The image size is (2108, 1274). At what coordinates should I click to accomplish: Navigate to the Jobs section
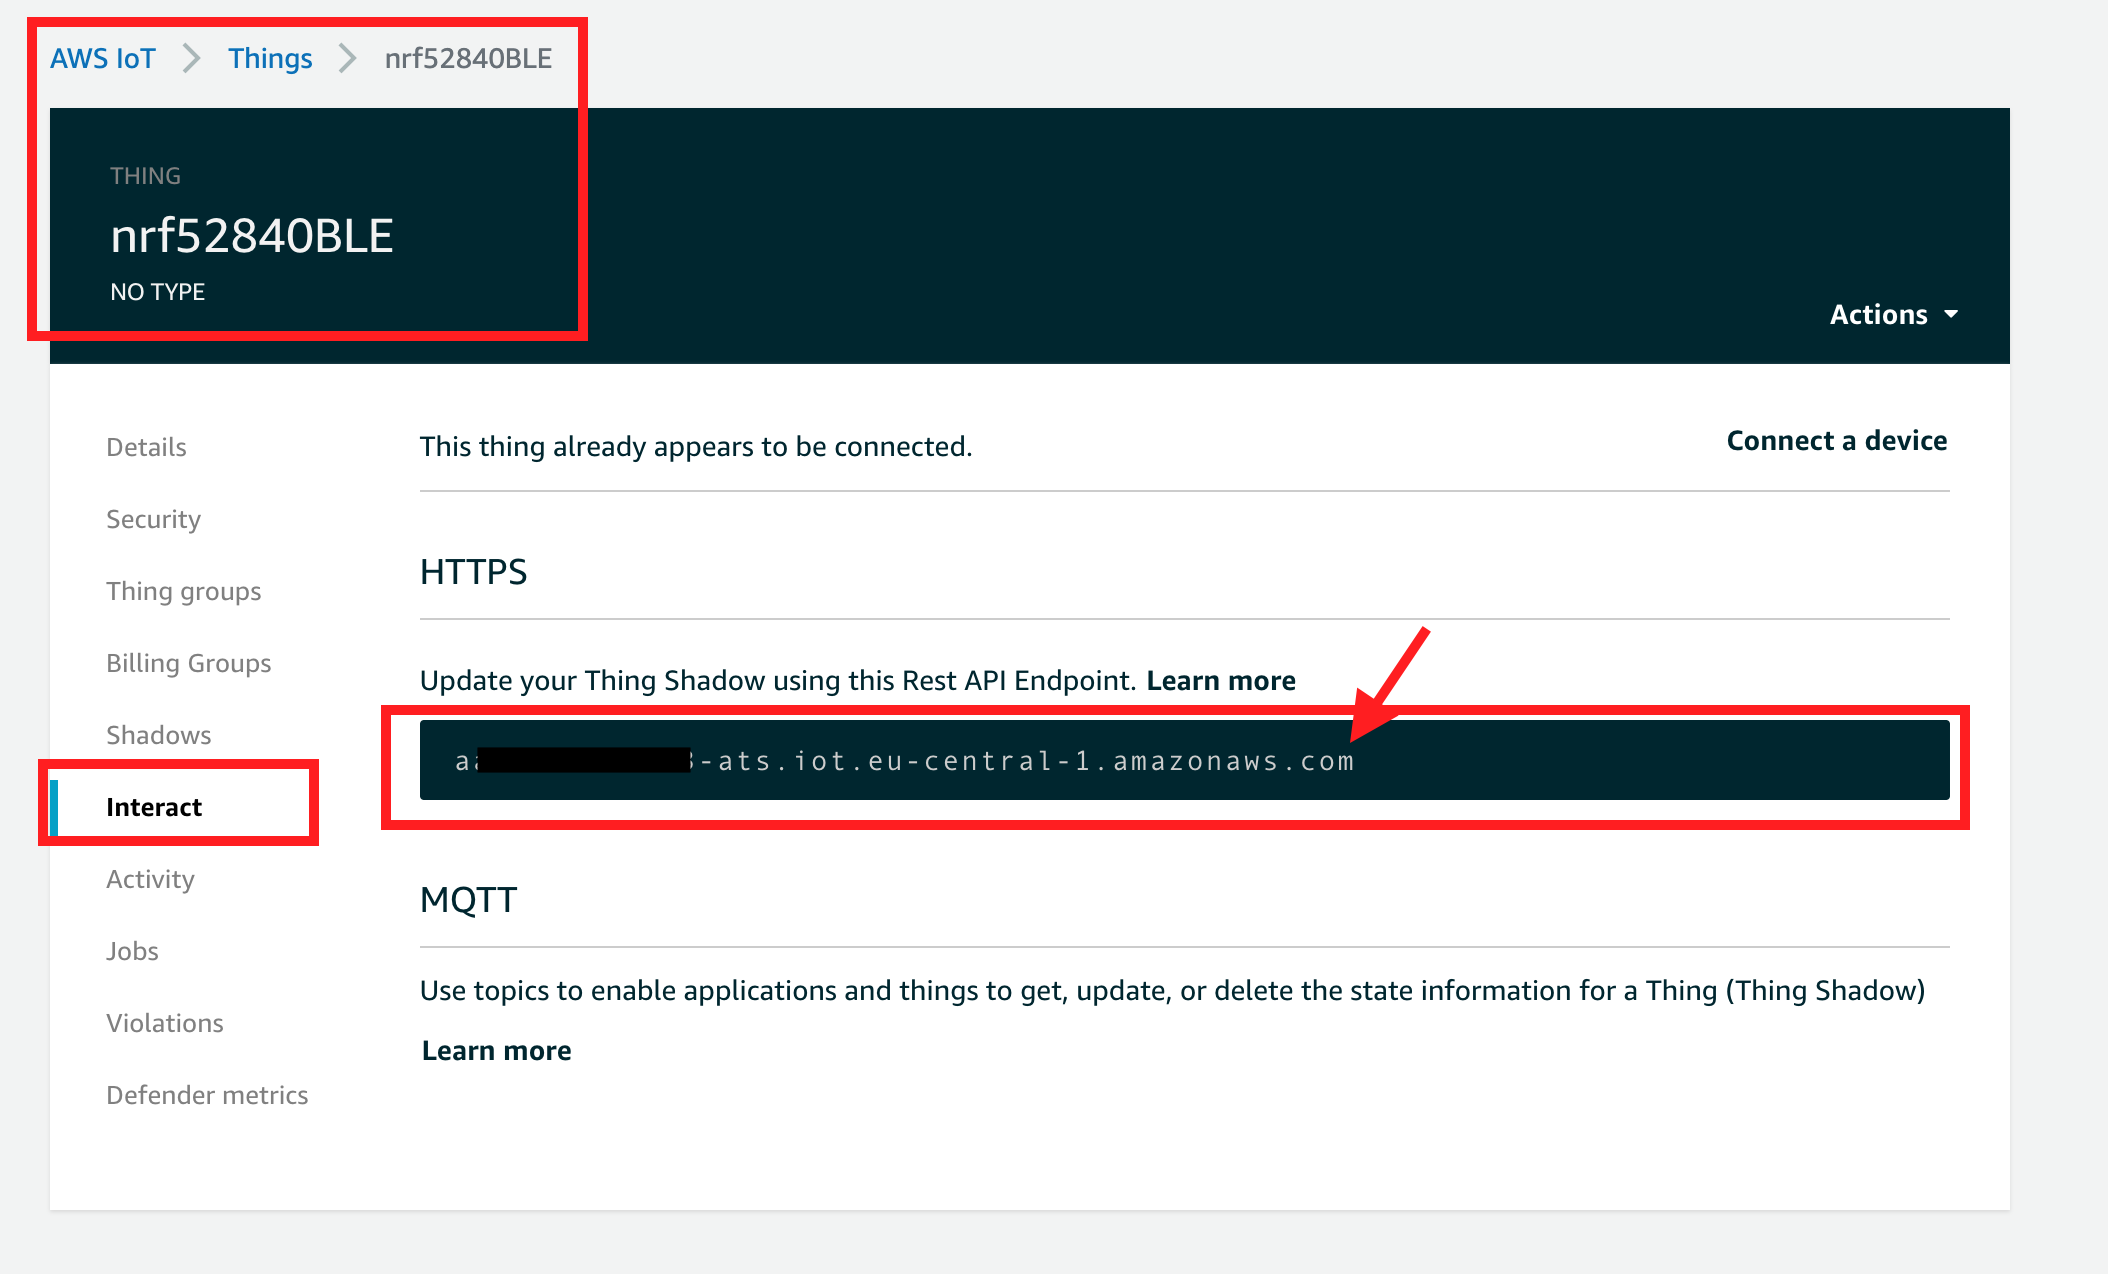[x=131, y=950]
